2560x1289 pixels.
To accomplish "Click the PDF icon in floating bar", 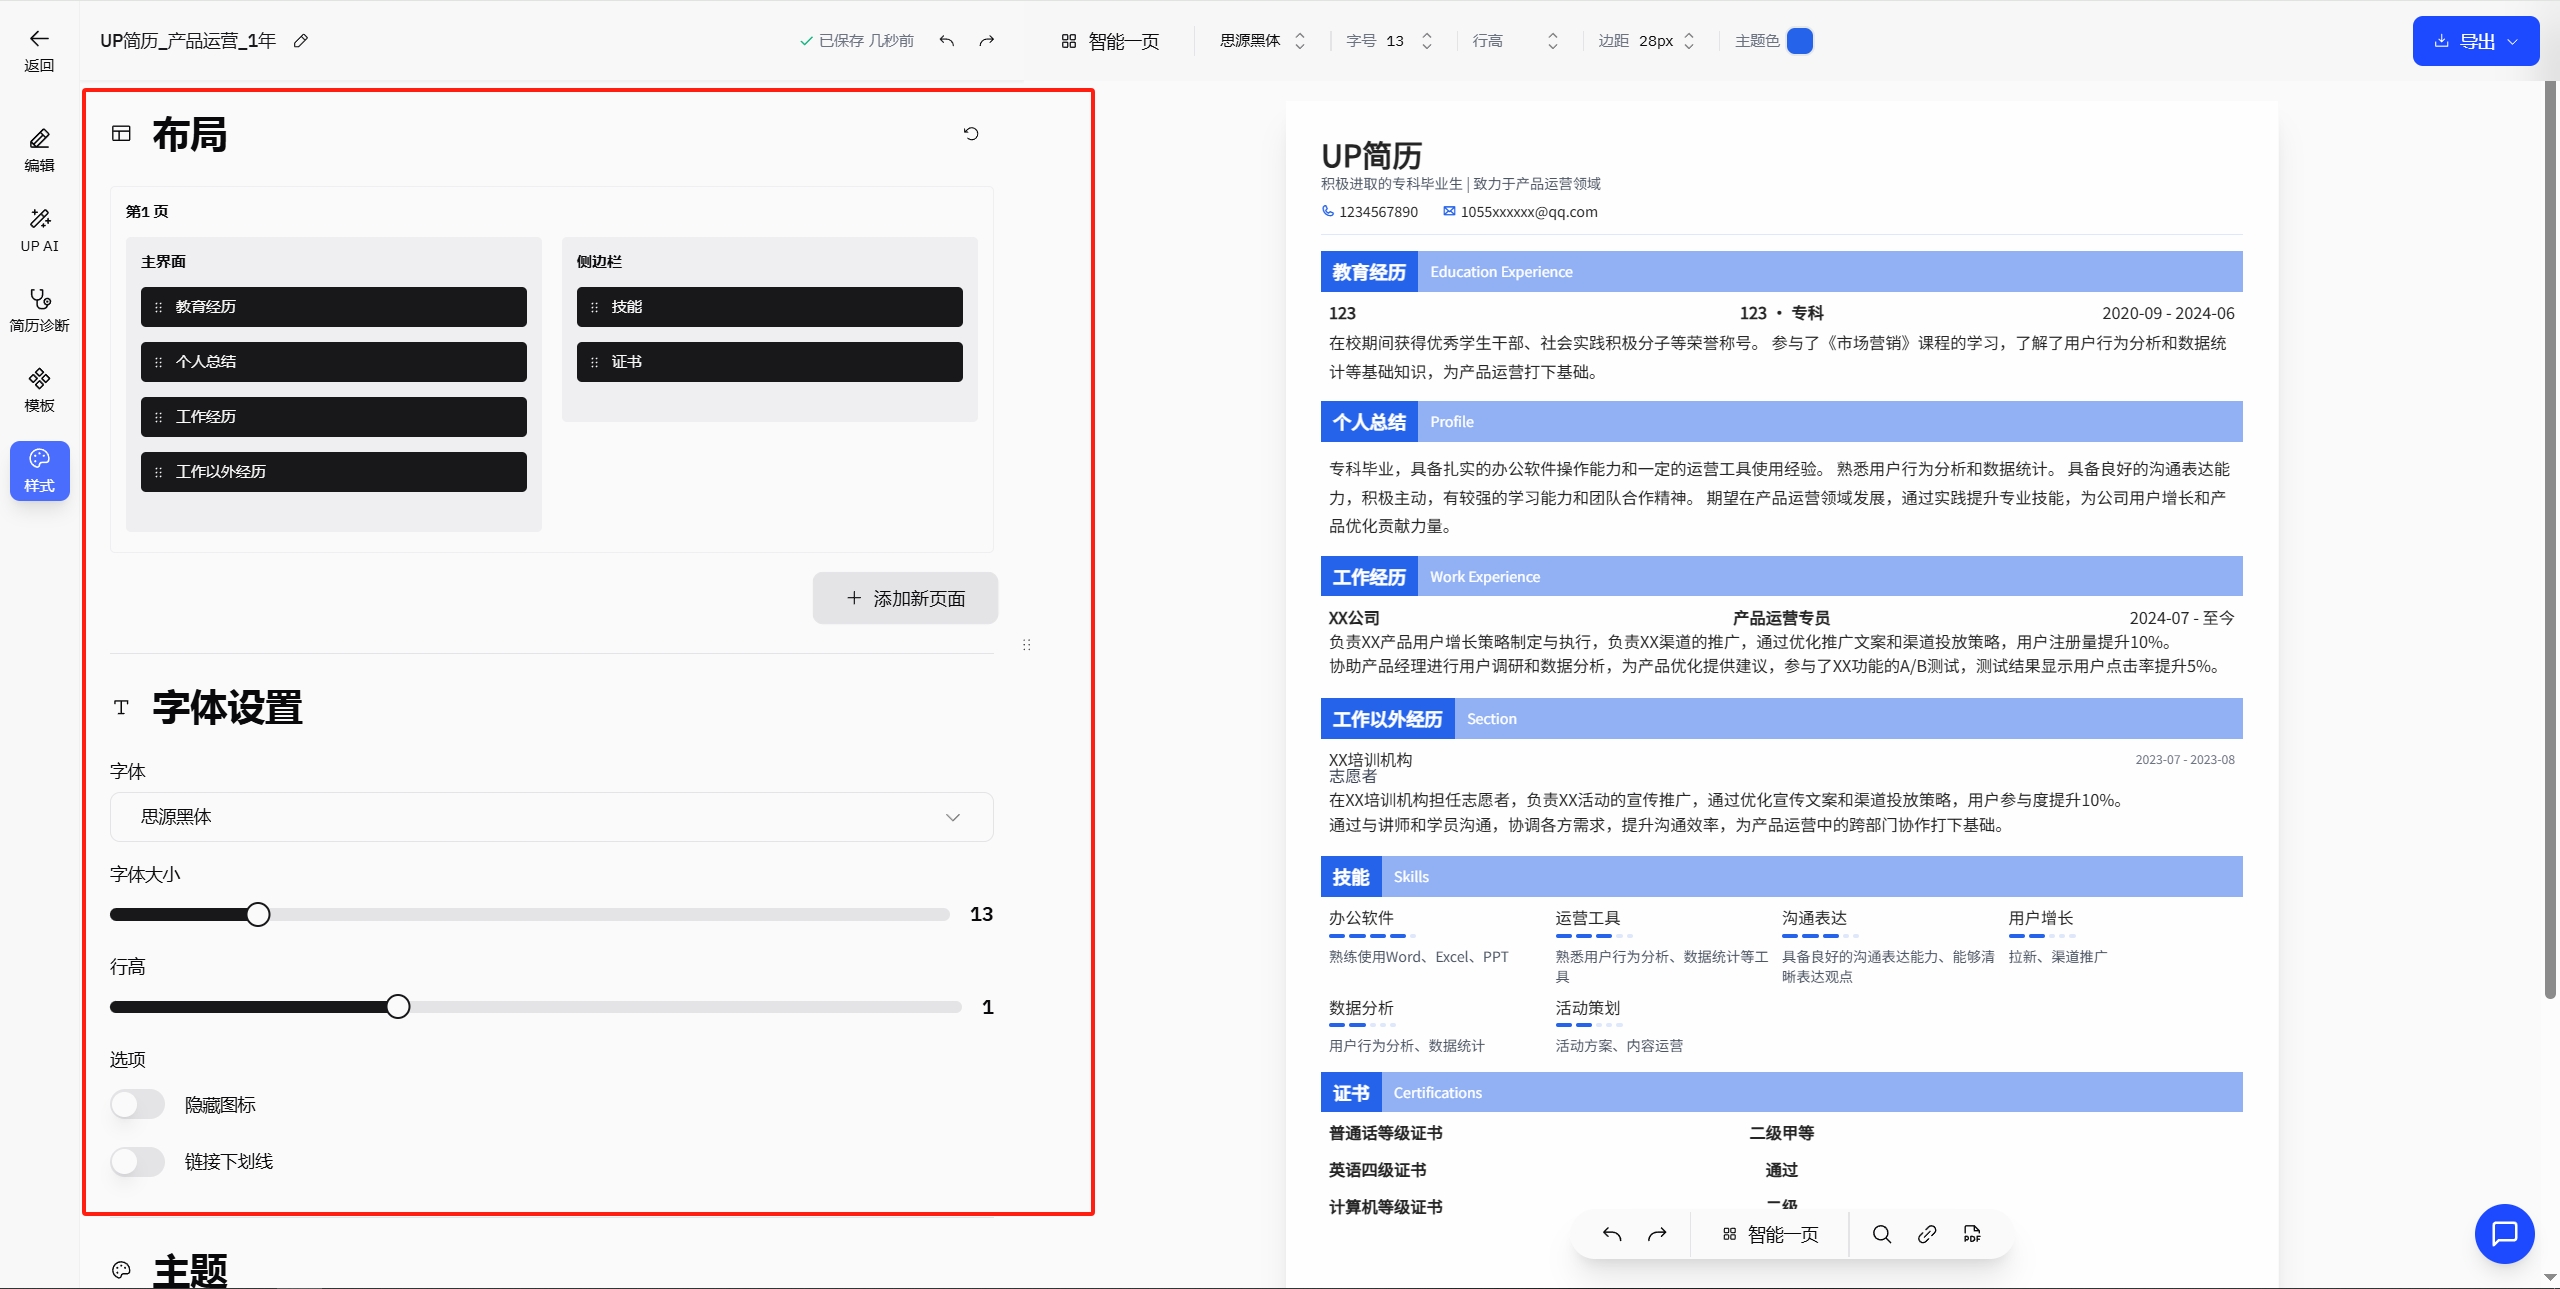I will point(1972,1234).
